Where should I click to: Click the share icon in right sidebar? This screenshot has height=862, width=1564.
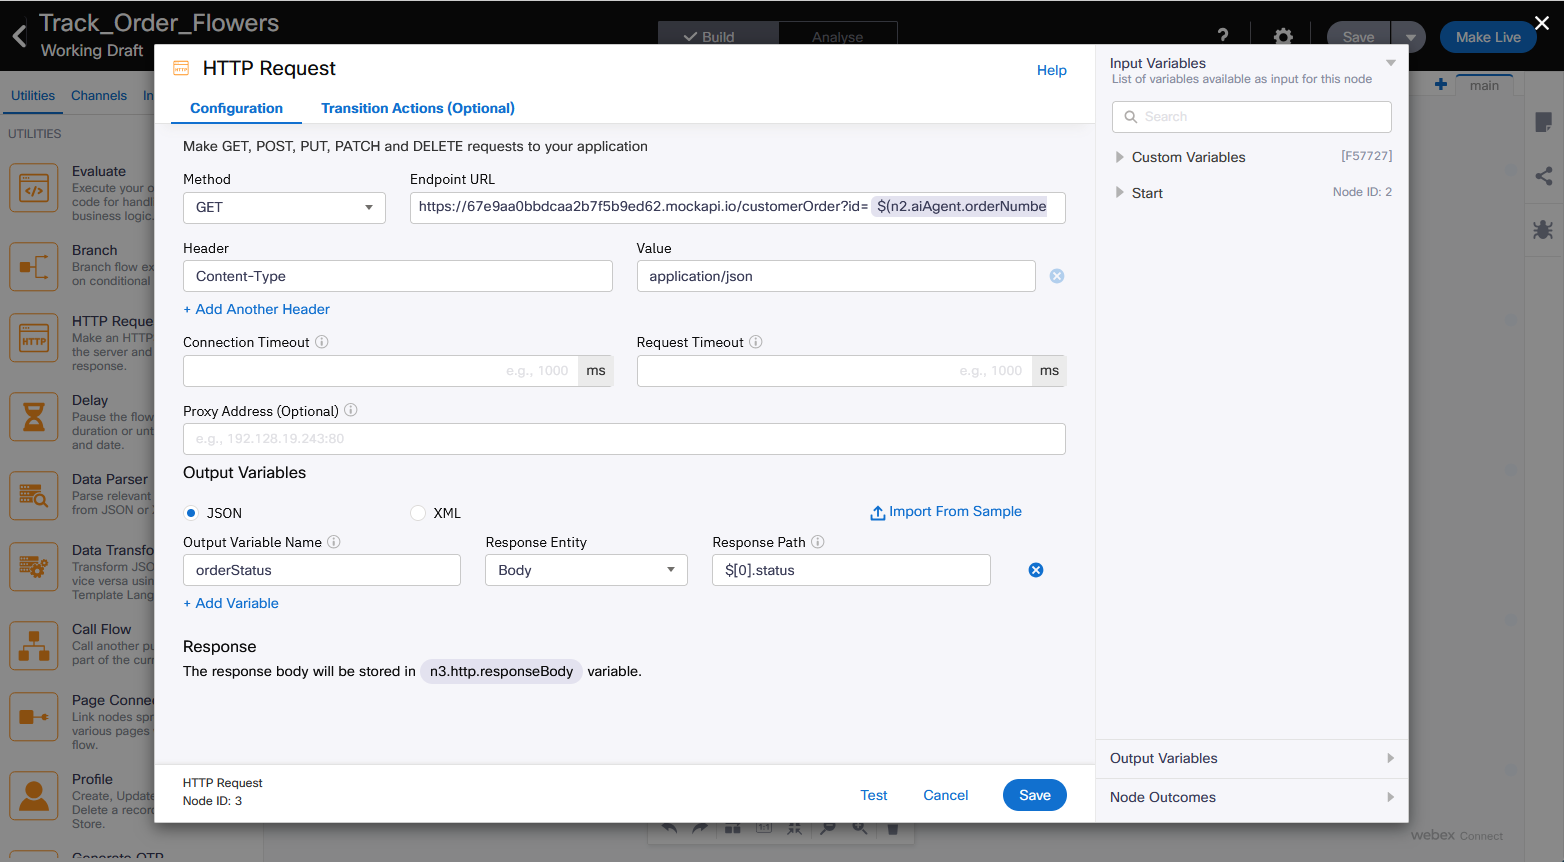tap(1543, 176)
